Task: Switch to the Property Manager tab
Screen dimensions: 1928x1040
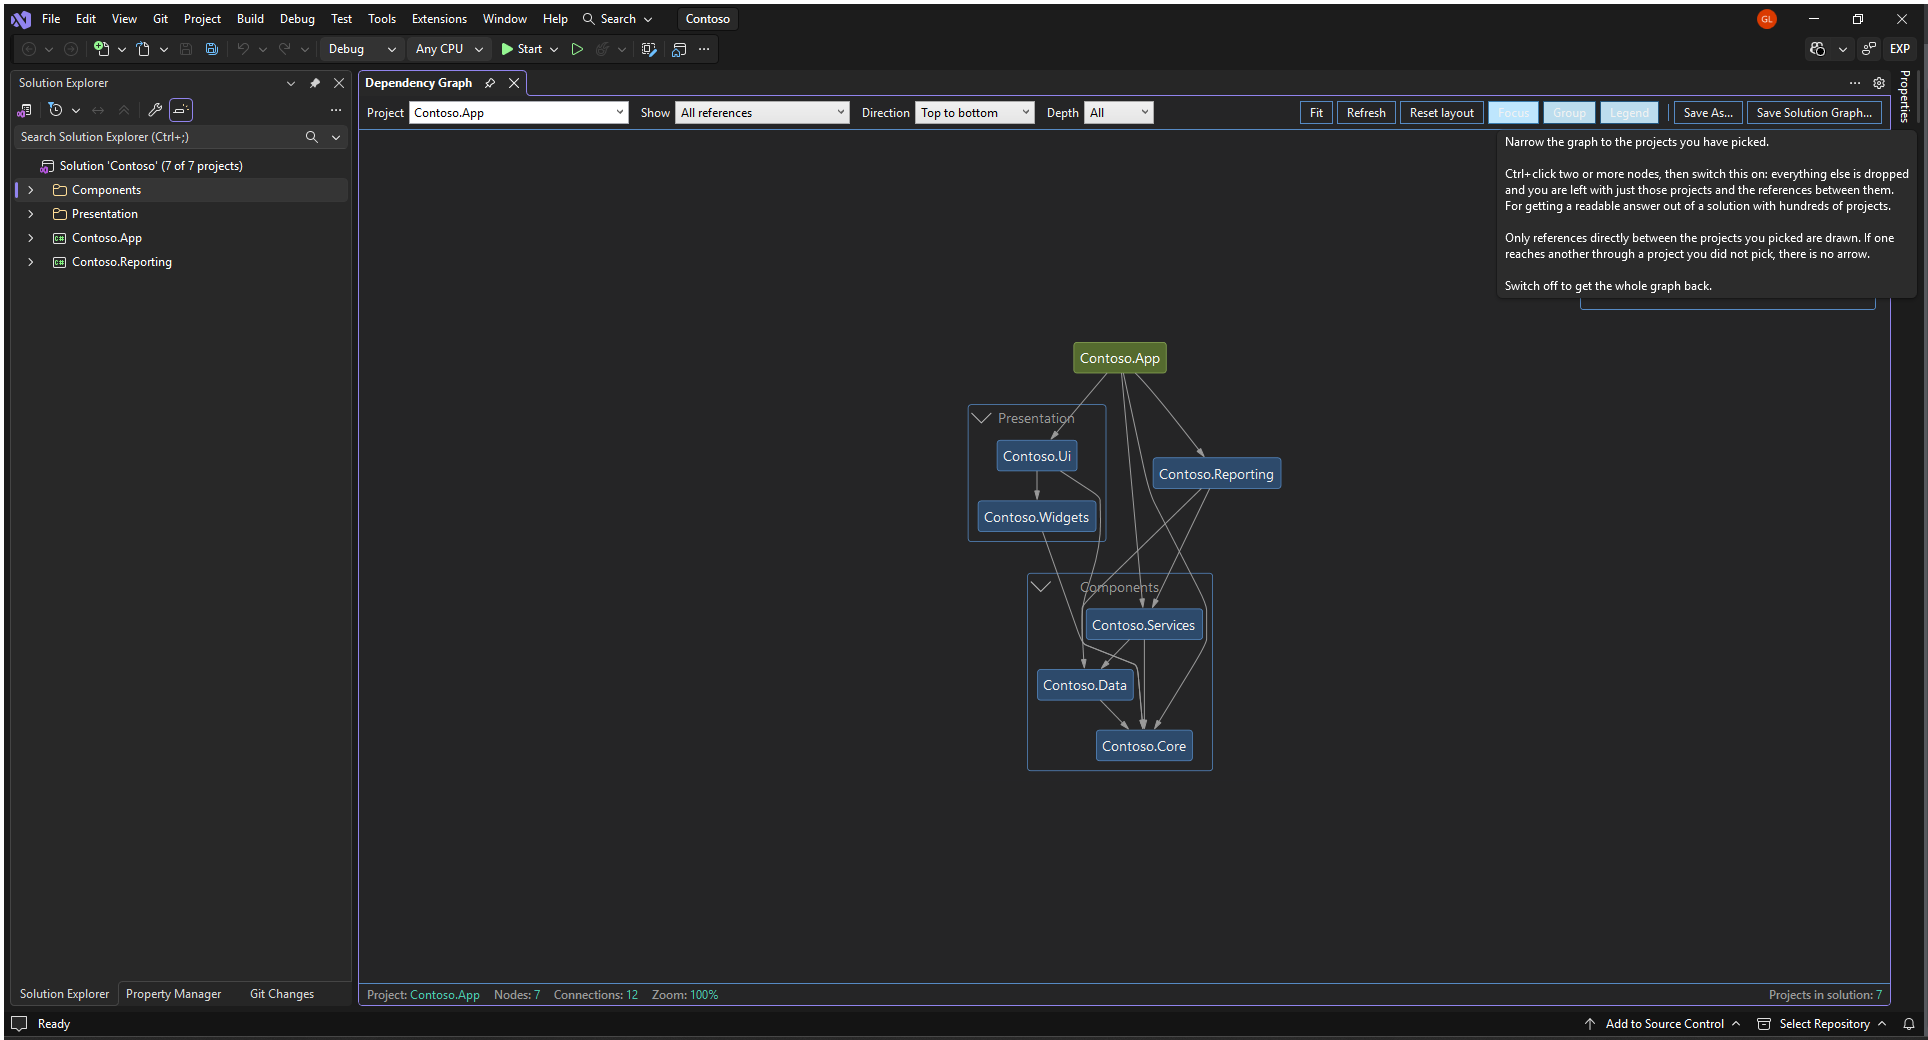Action: pyautogui.click(x=173, y=994)
